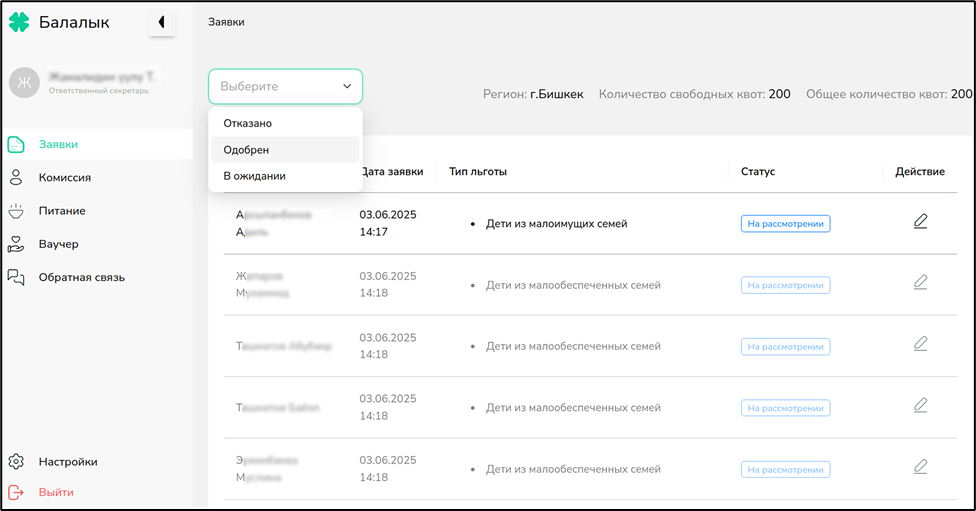The image size is (976, 511).
Task: Click the Статус column header
Action: (x=758, y=172)
